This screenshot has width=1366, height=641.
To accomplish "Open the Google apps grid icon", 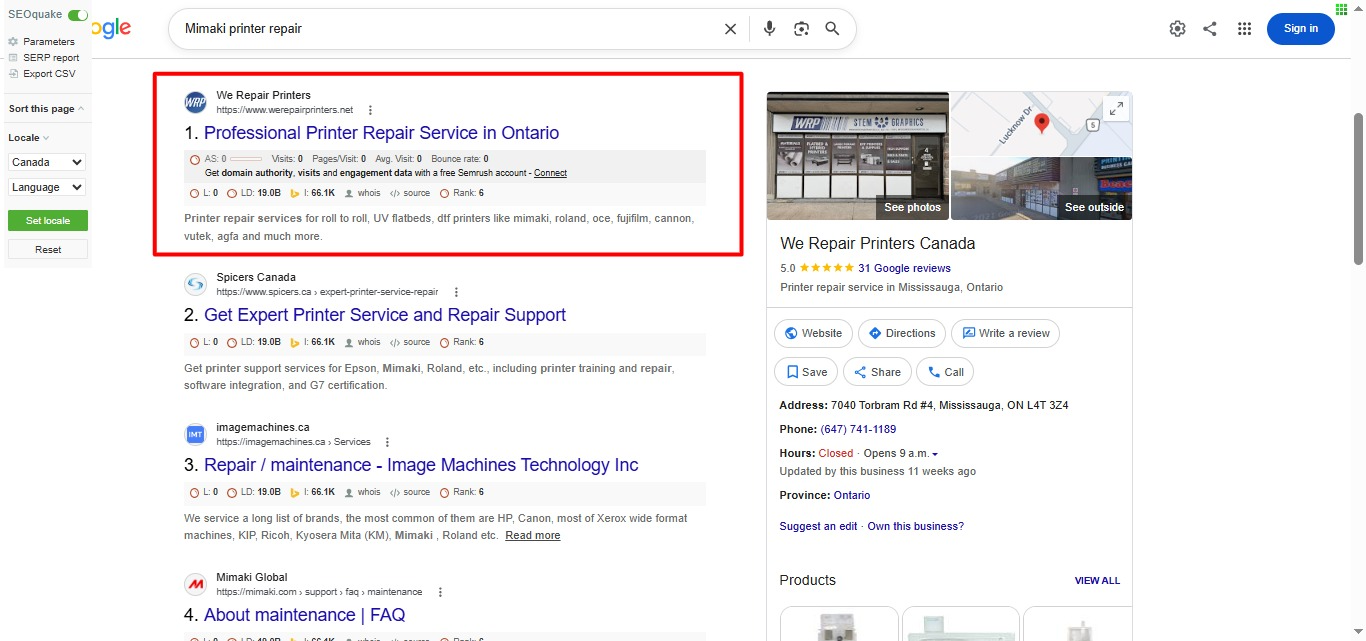I will point(1244,29).
